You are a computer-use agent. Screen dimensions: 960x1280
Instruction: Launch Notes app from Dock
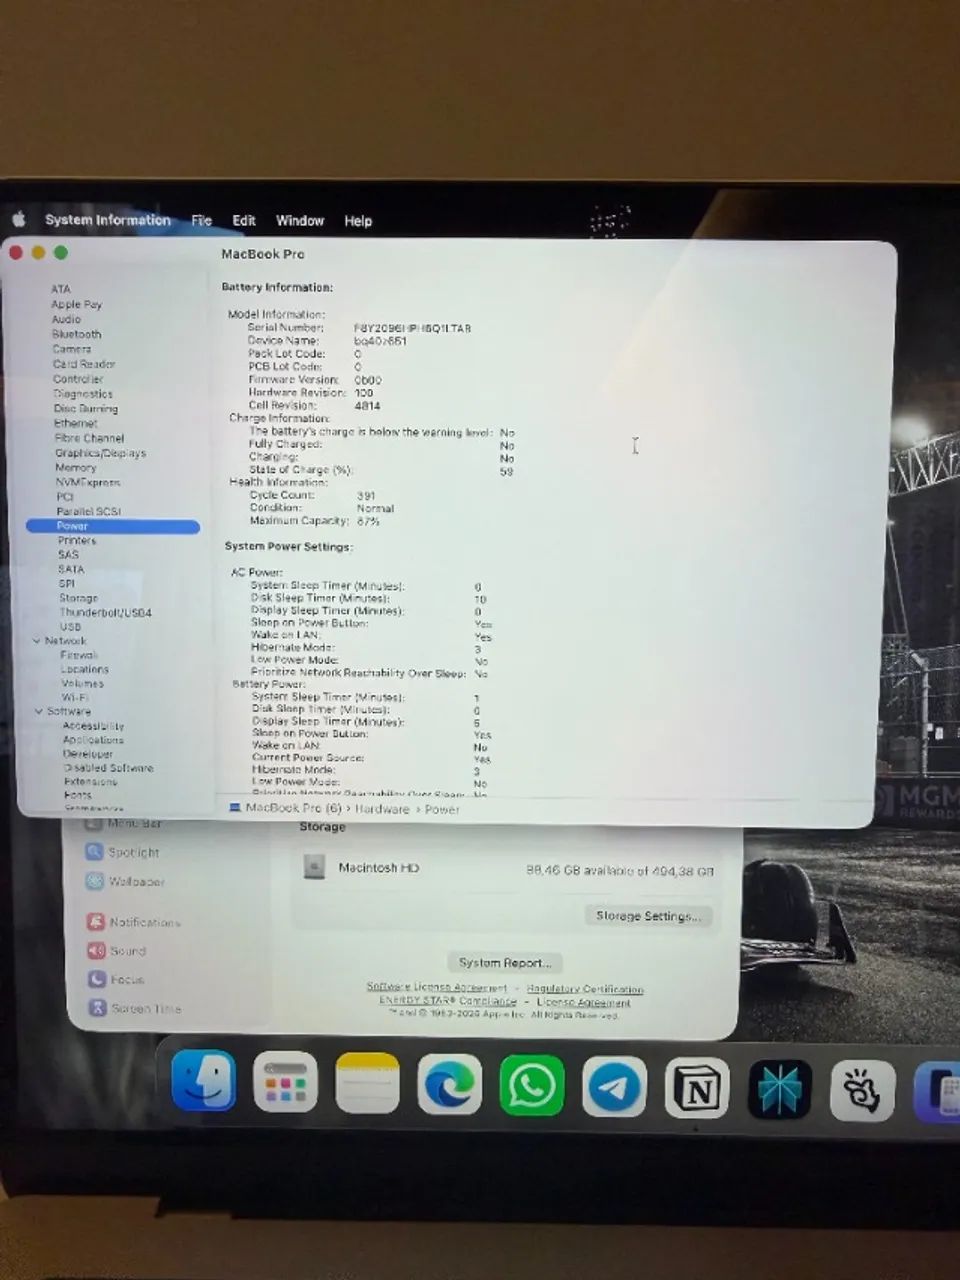coord(367,1083)
